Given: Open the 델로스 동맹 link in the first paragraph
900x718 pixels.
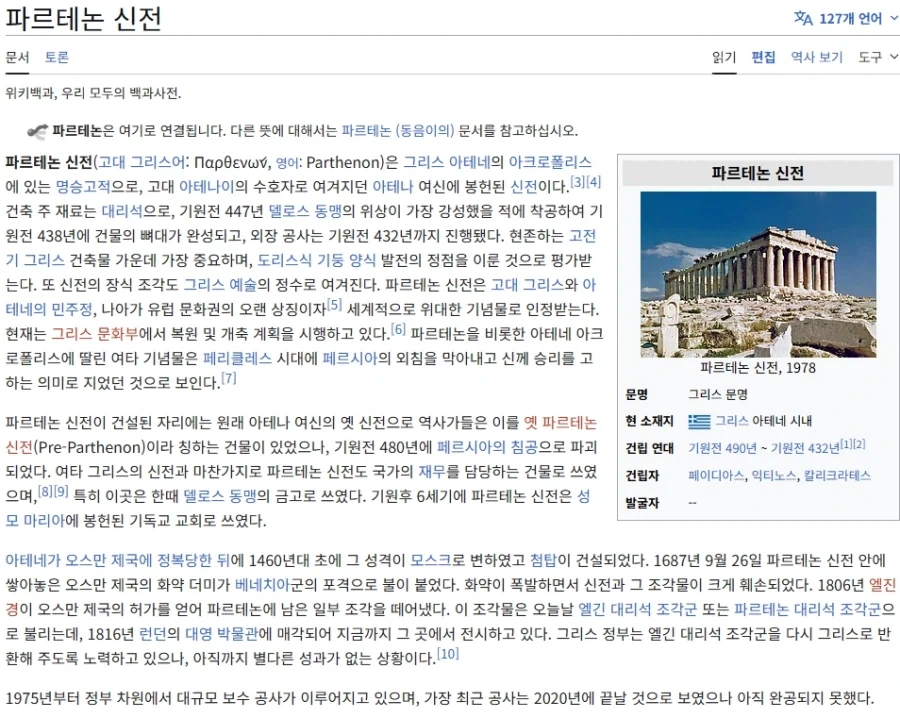Looking at the screenshot, I should coord(305,211).
